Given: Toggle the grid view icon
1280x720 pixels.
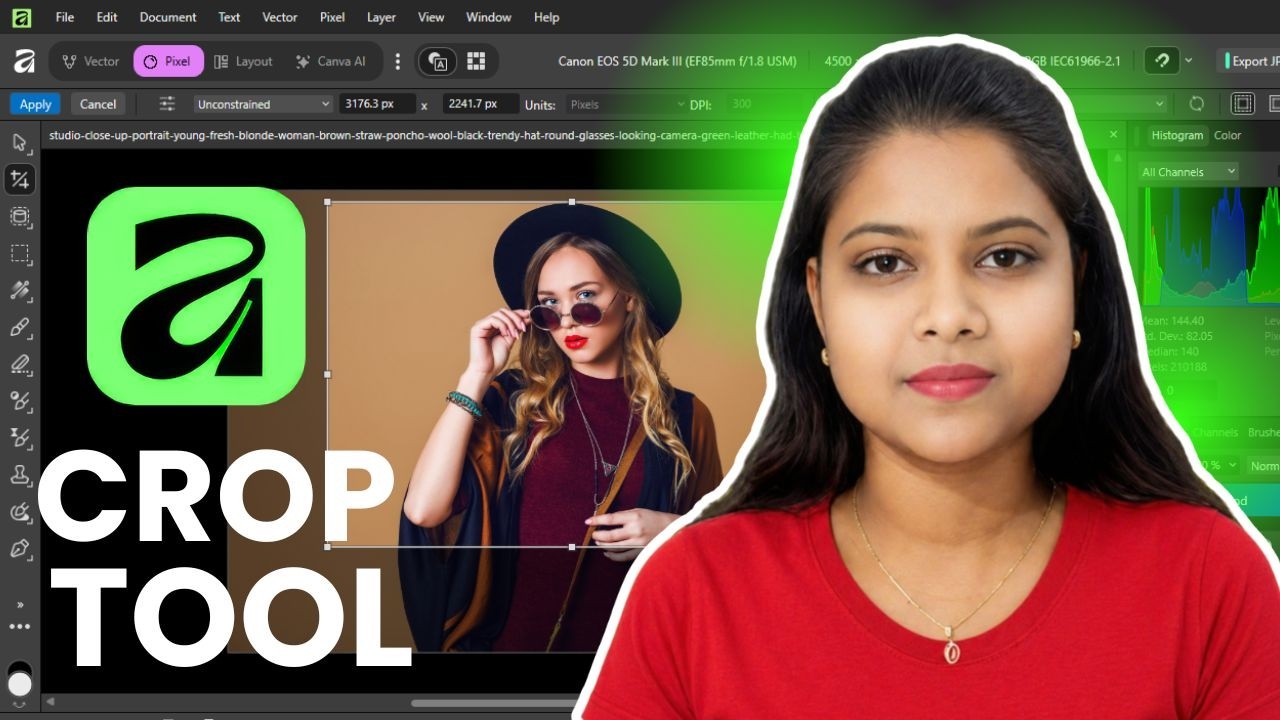Looking at the screenshot, I should pyautogui.click(x=476, y=61).
